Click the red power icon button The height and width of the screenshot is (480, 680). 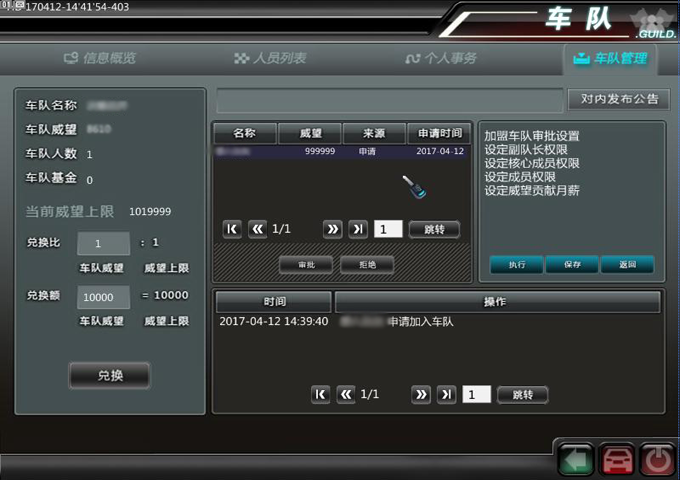point(656,459)
